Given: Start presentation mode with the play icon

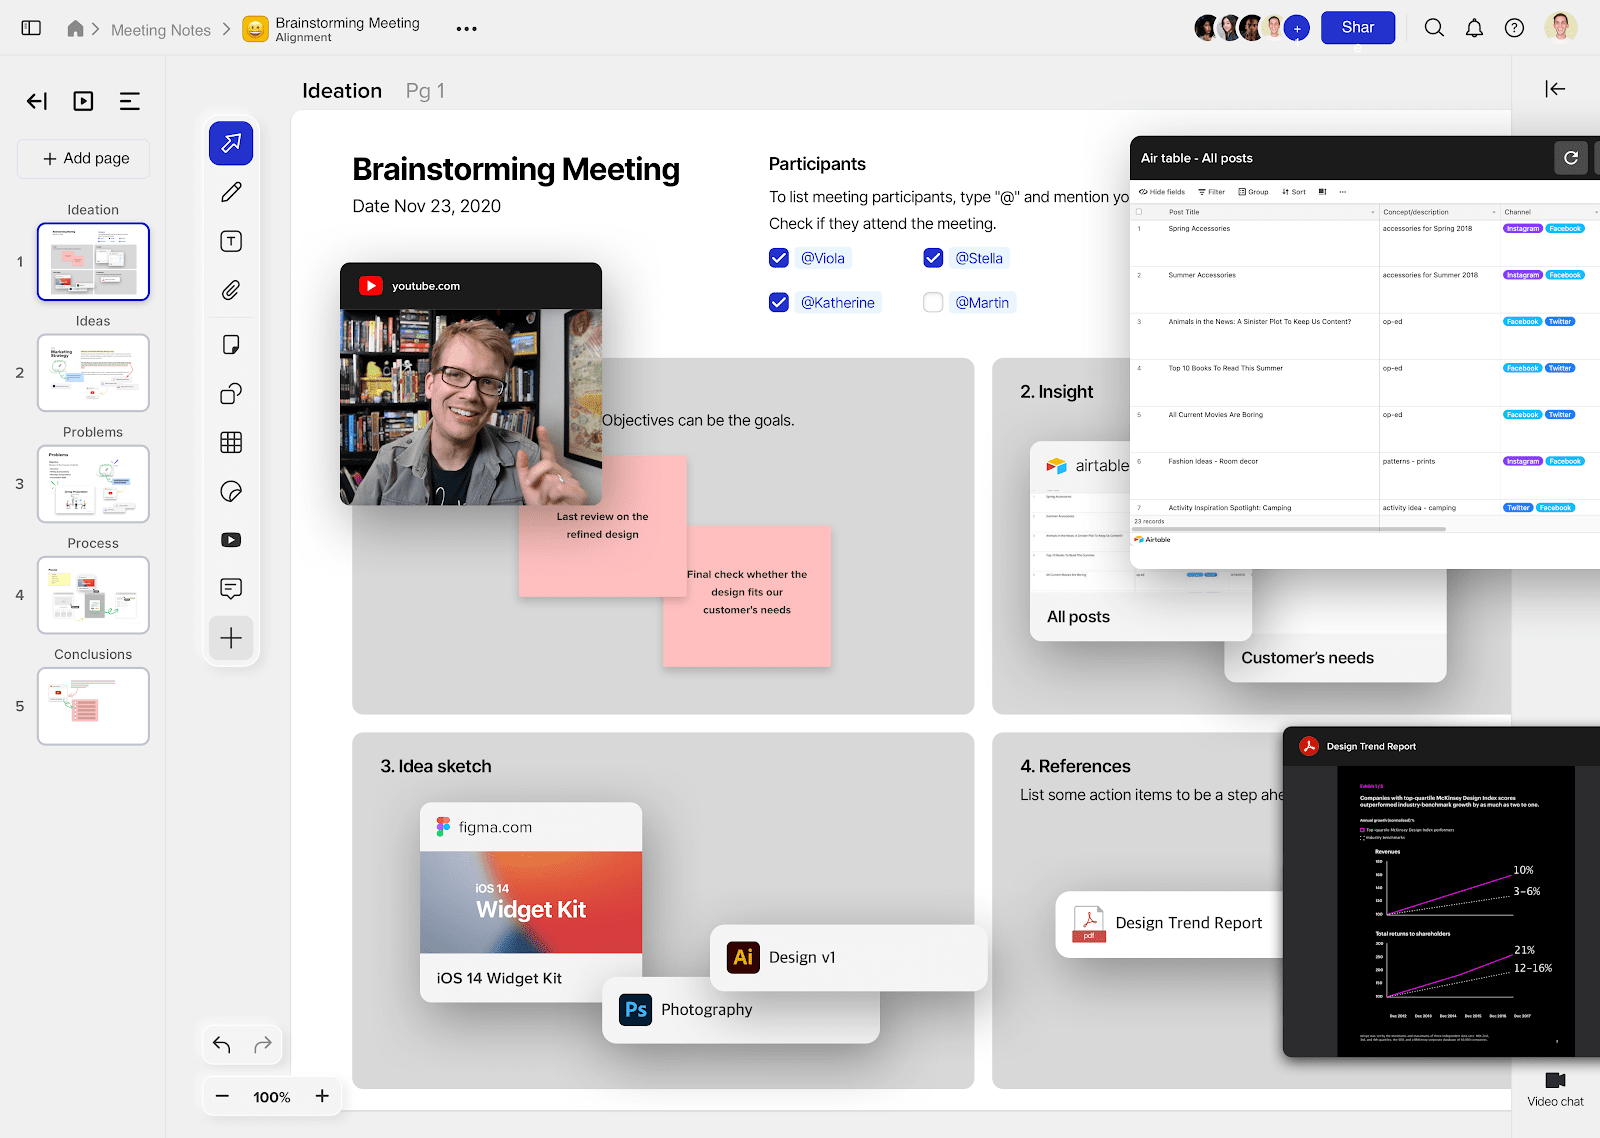Looking at the screenshot, I should click(x=83, y=101).
